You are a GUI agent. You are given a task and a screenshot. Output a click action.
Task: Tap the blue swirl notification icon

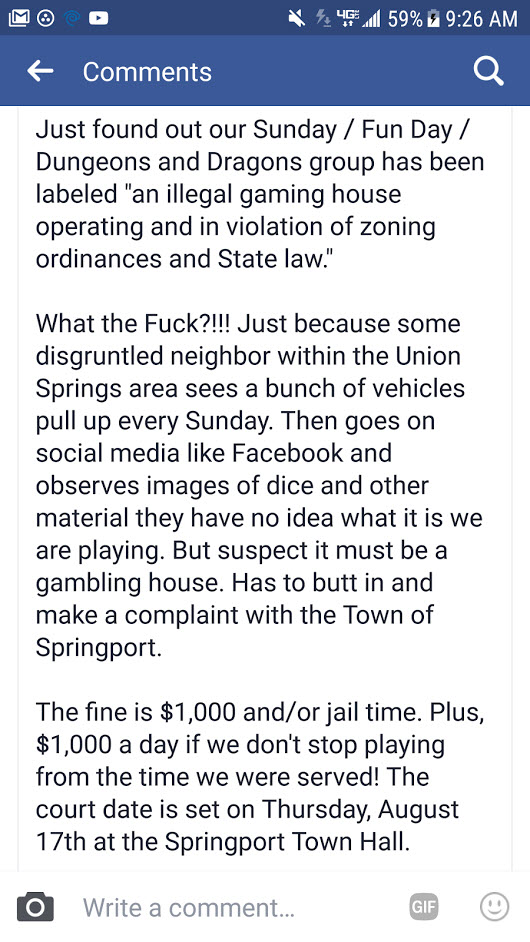click(71, 19)
